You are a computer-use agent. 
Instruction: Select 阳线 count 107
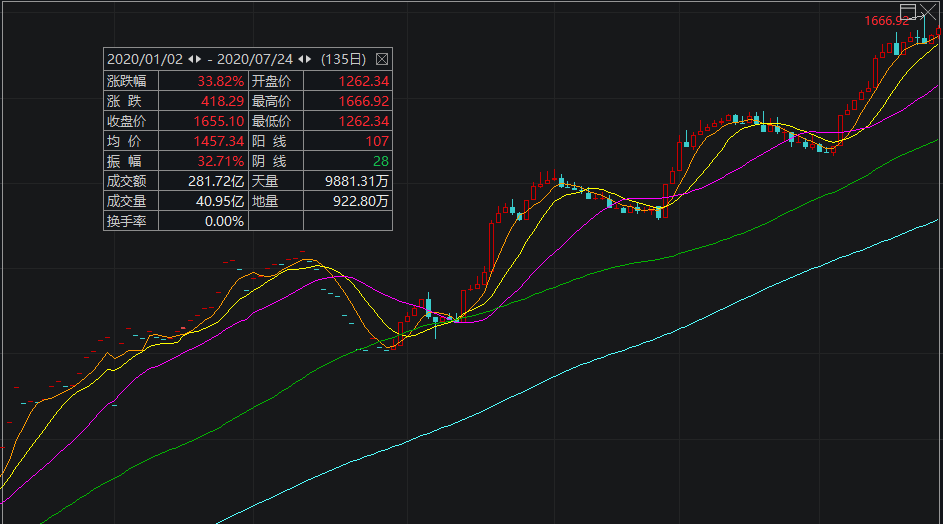(377, 141)
